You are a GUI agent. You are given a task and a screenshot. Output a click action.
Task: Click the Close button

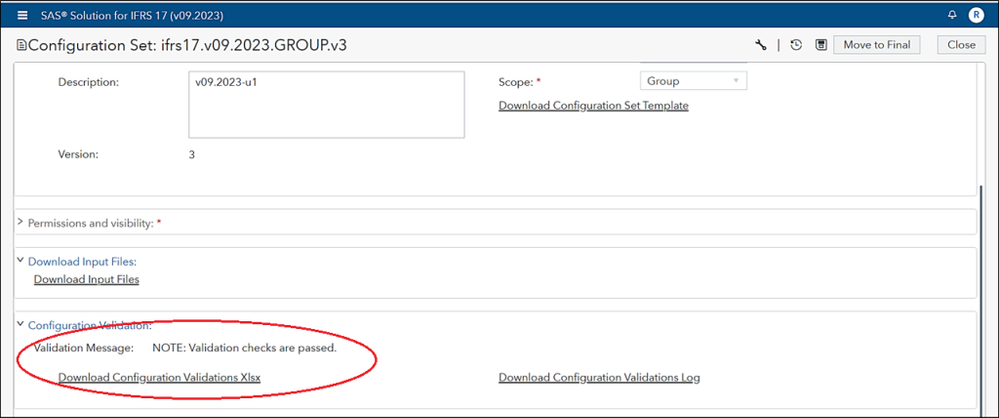(x=961, y=45)
